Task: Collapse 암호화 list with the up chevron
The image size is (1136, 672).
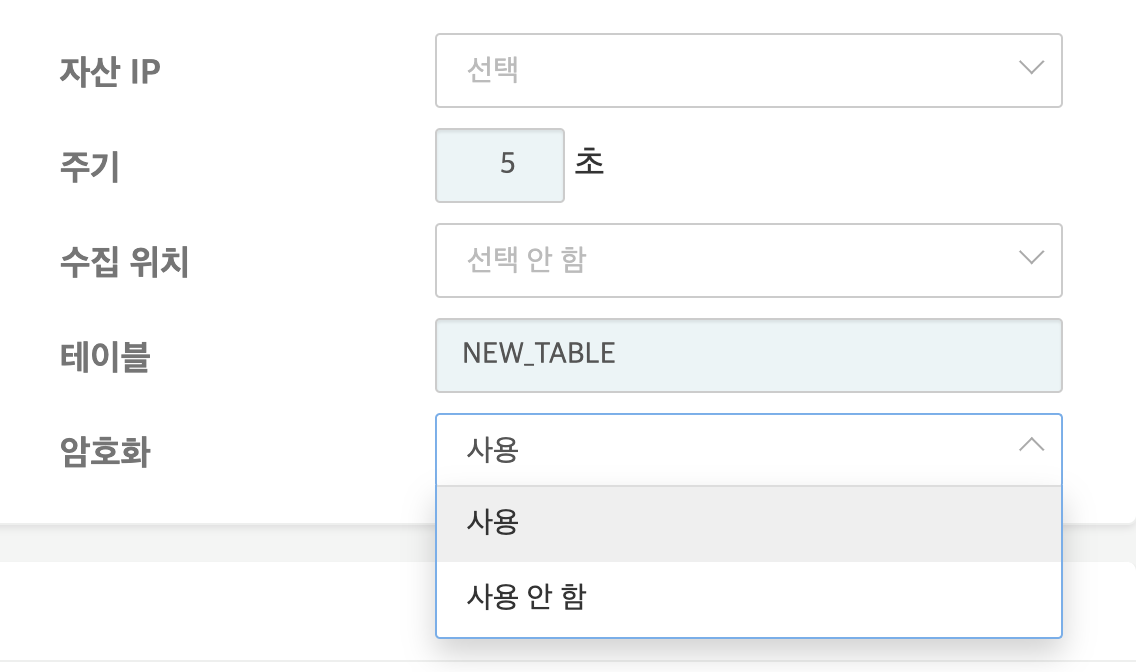Action: (x=1031, y=445)
